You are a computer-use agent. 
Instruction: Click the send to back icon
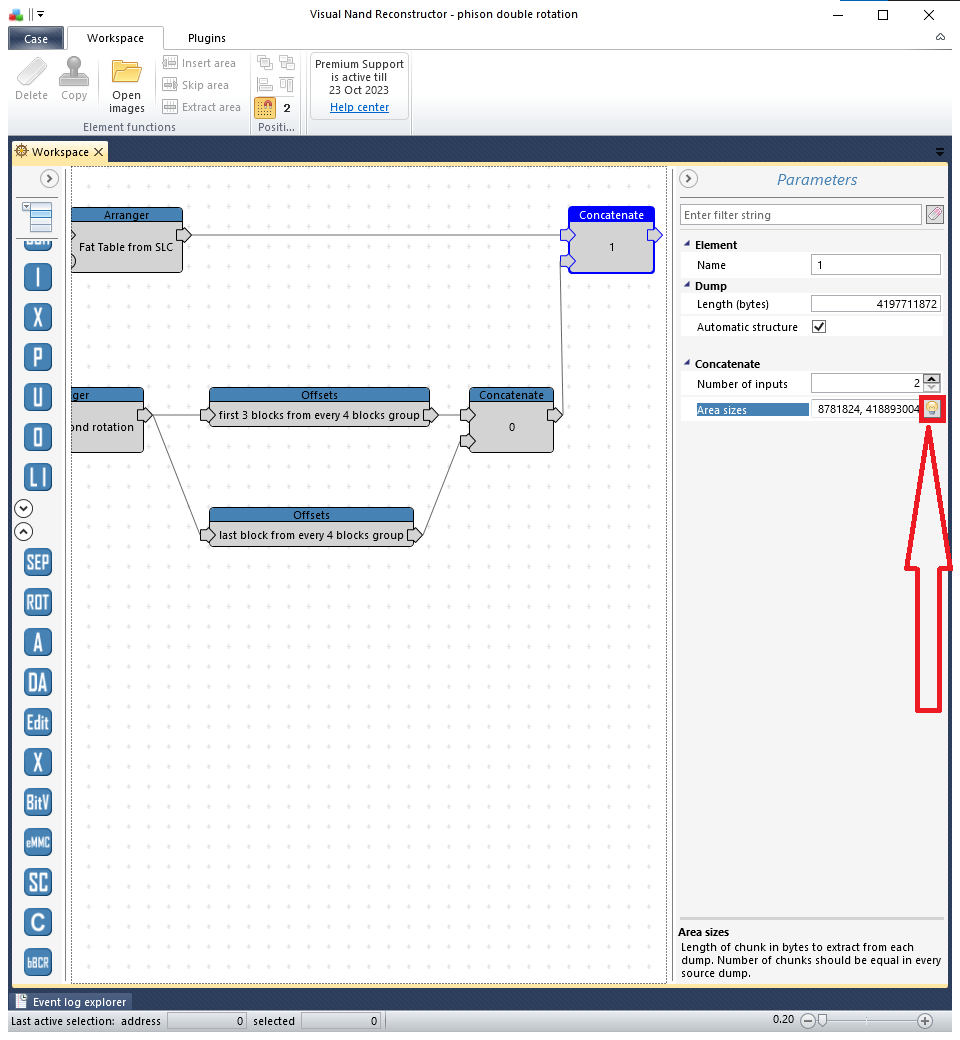[287, 63]
